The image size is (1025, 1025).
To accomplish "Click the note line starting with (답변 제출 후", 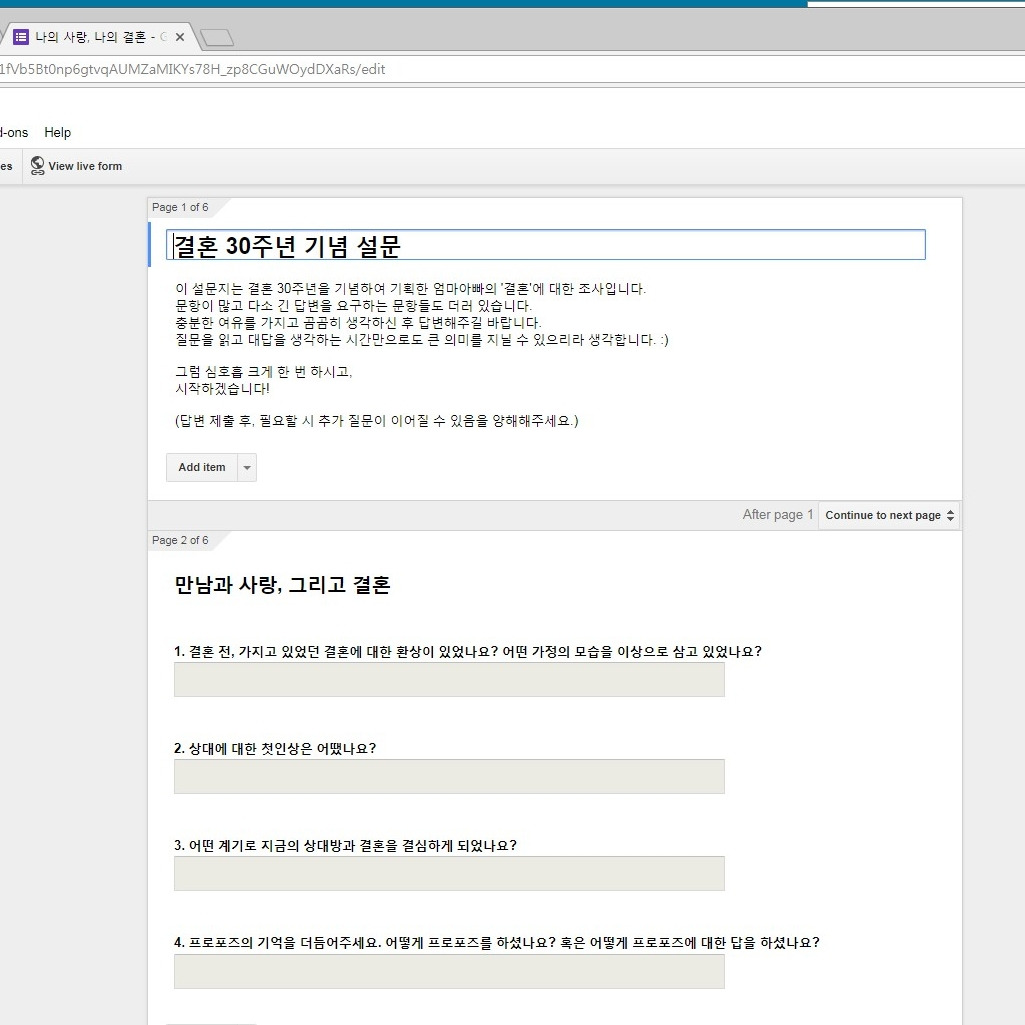I will [377, 421].
